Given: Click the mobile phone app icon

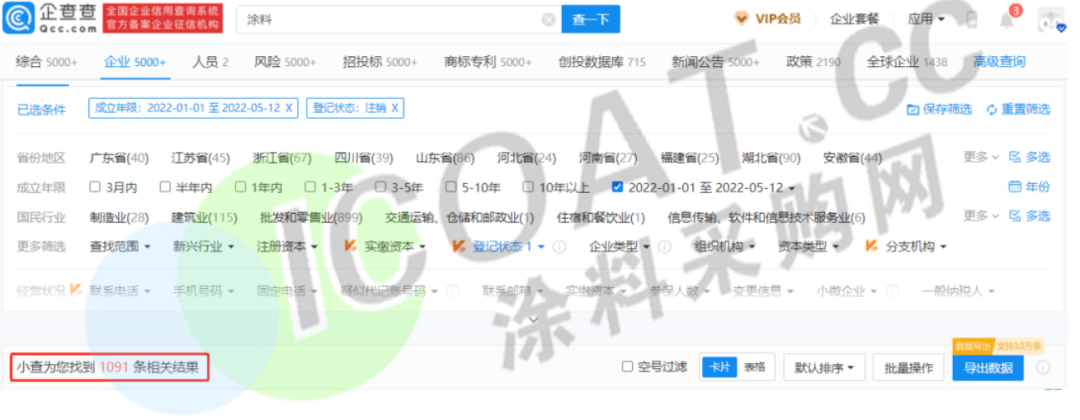Looking at the screenshot, I should (970, 19).
